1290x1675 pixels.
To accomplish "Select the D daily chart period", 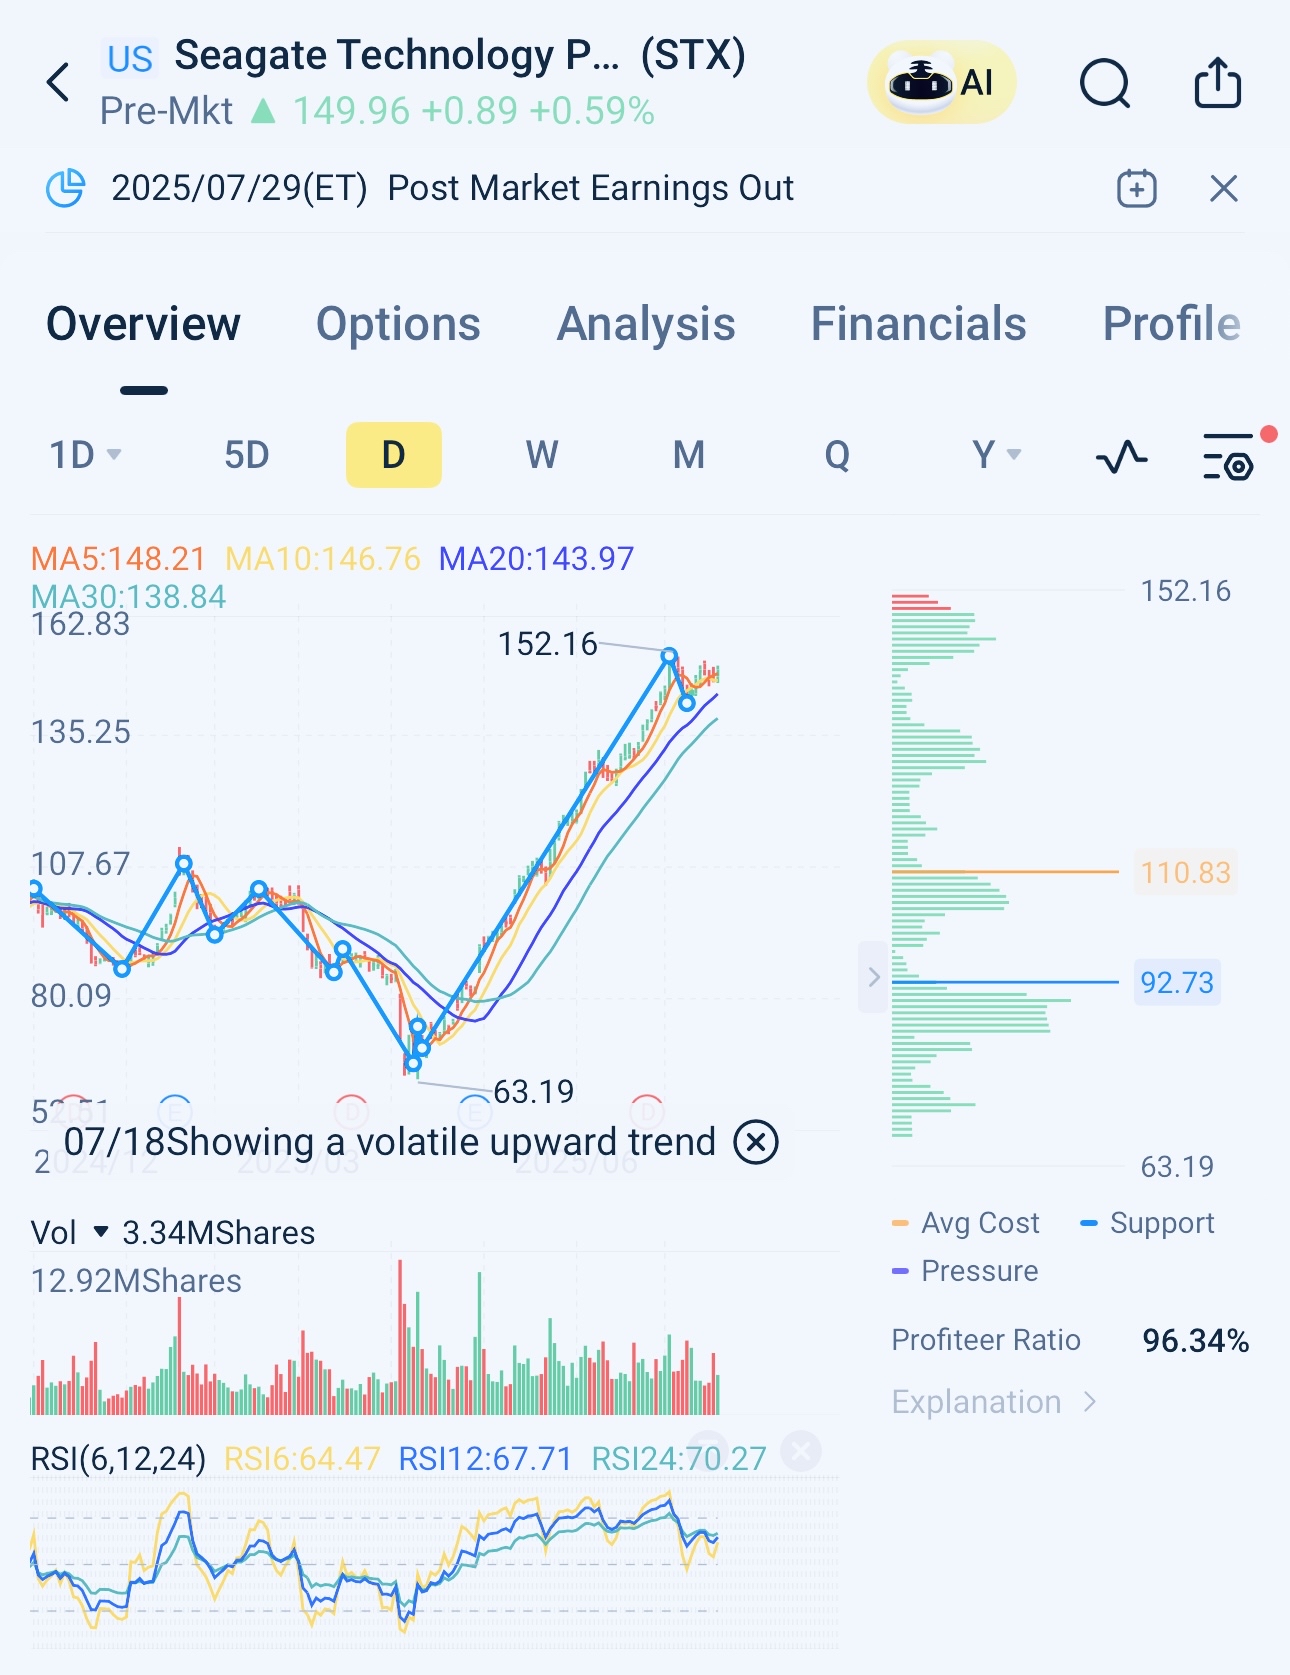I will (x=393, y=456).
